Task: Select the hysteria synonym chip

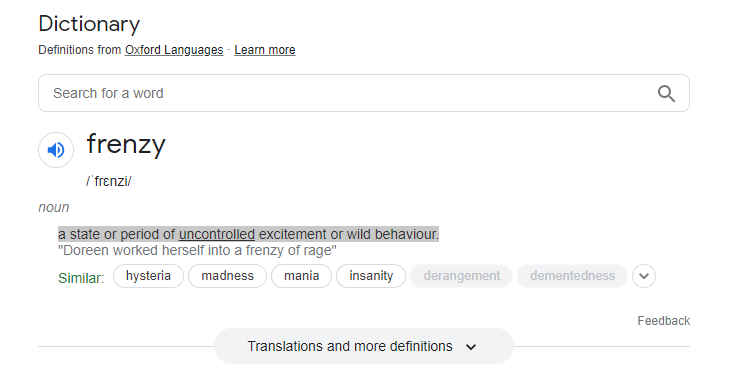Action: coord(148,276)
